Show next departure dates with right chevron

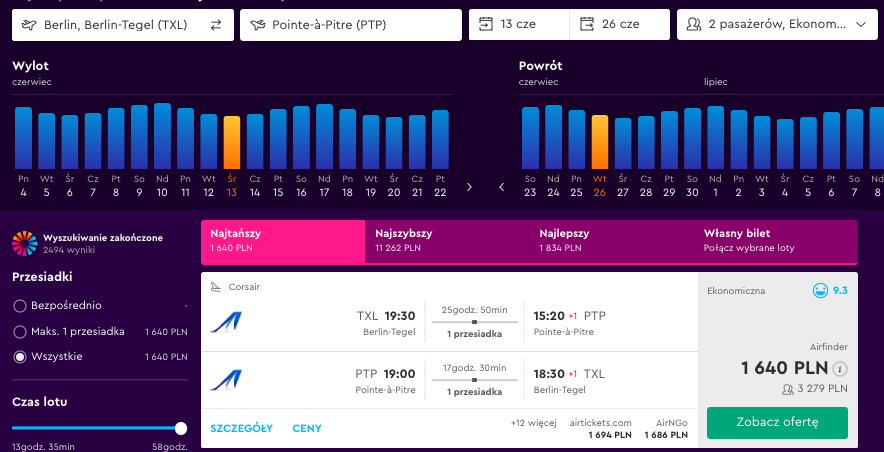[x=469, y=187]
